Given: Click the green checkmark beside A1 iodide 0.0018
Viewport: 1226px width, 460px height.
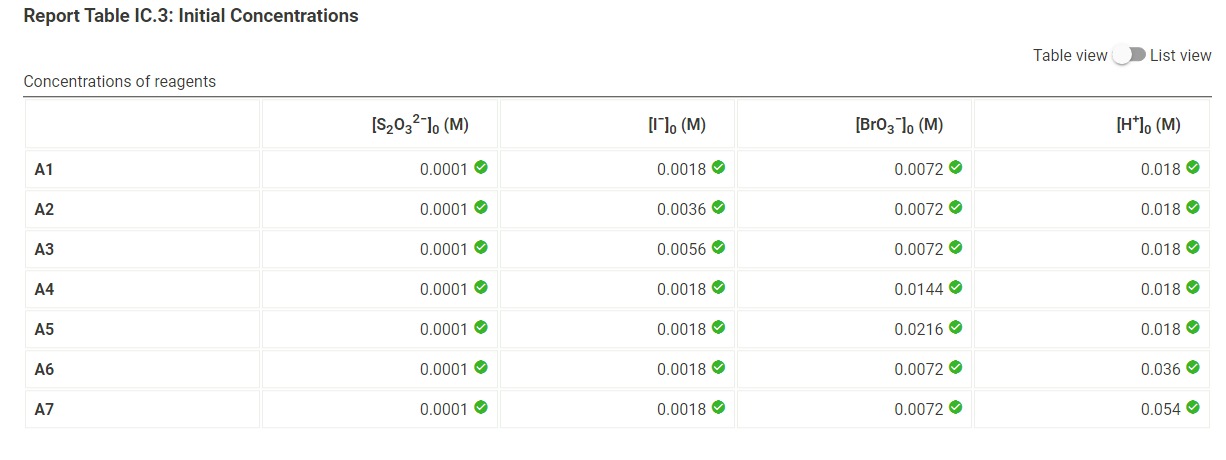Looking at the screenshot, I should [718, 168].
